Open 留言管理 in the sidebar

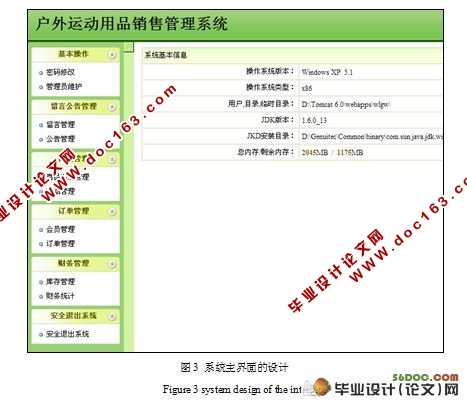point(60,125)
